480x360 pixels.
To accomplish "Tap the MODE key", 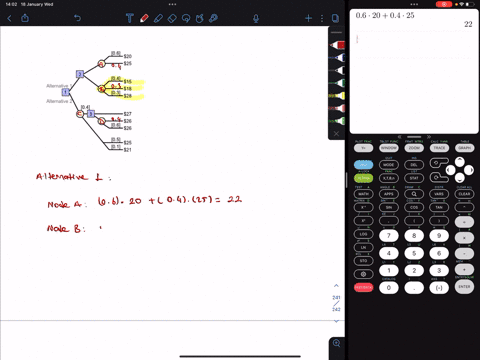I will (x=389, y=165).
